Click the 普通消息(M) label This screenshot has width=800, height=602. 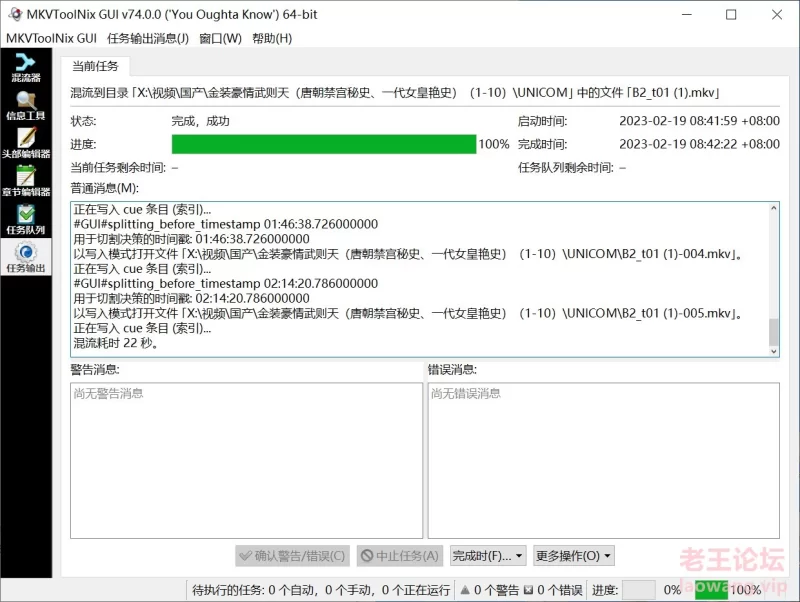tap(105, 188)
